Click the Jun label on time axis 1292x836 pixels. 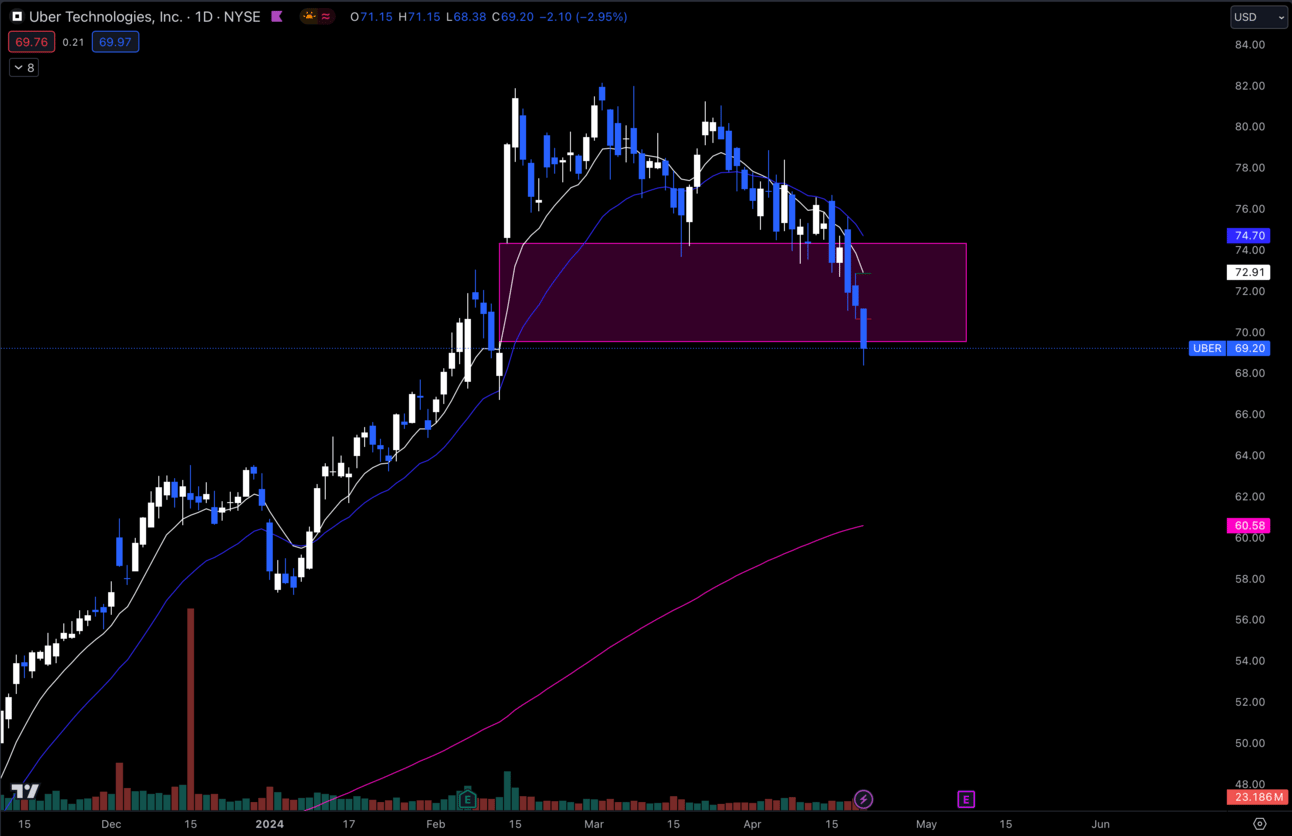[1100, 824]
